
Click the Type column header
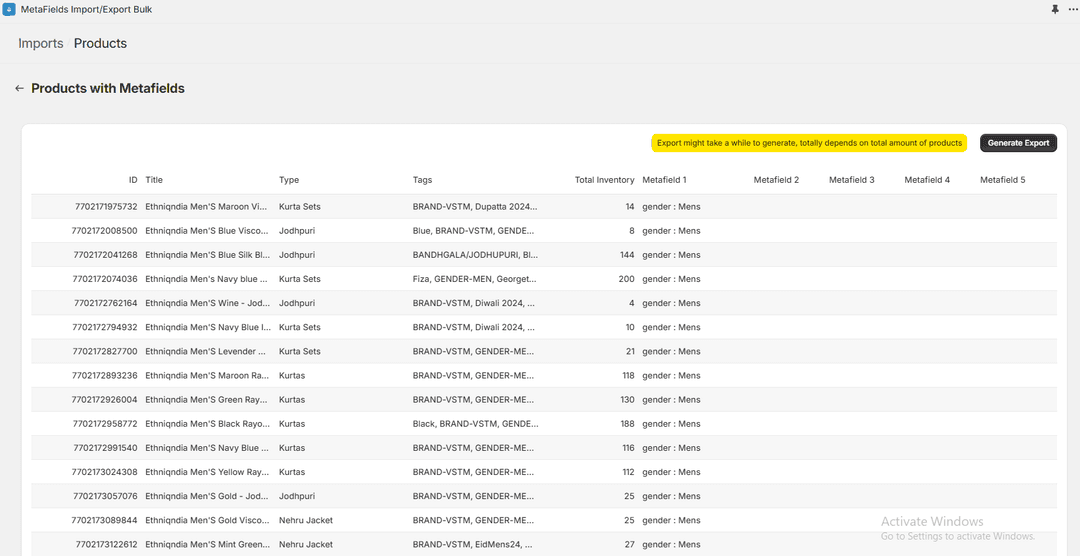pos(289,180)
